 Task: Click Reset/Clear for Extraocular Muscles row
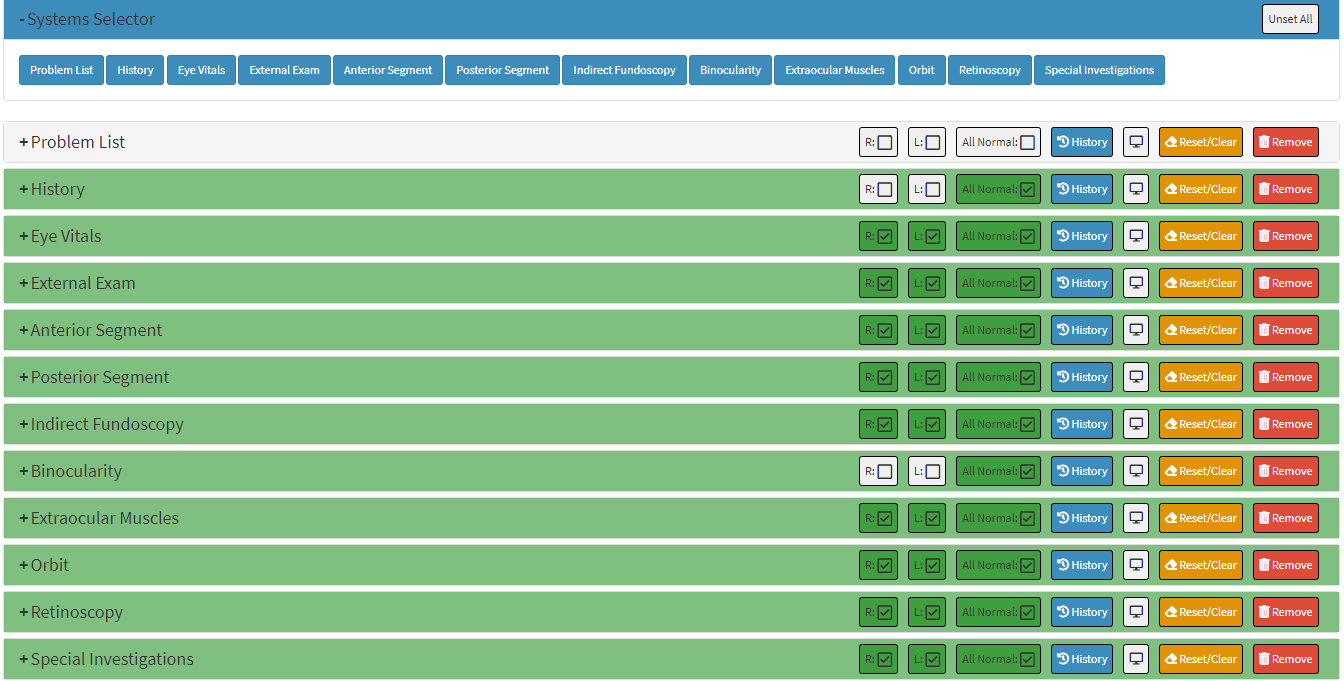click(x=1200, y=518)
